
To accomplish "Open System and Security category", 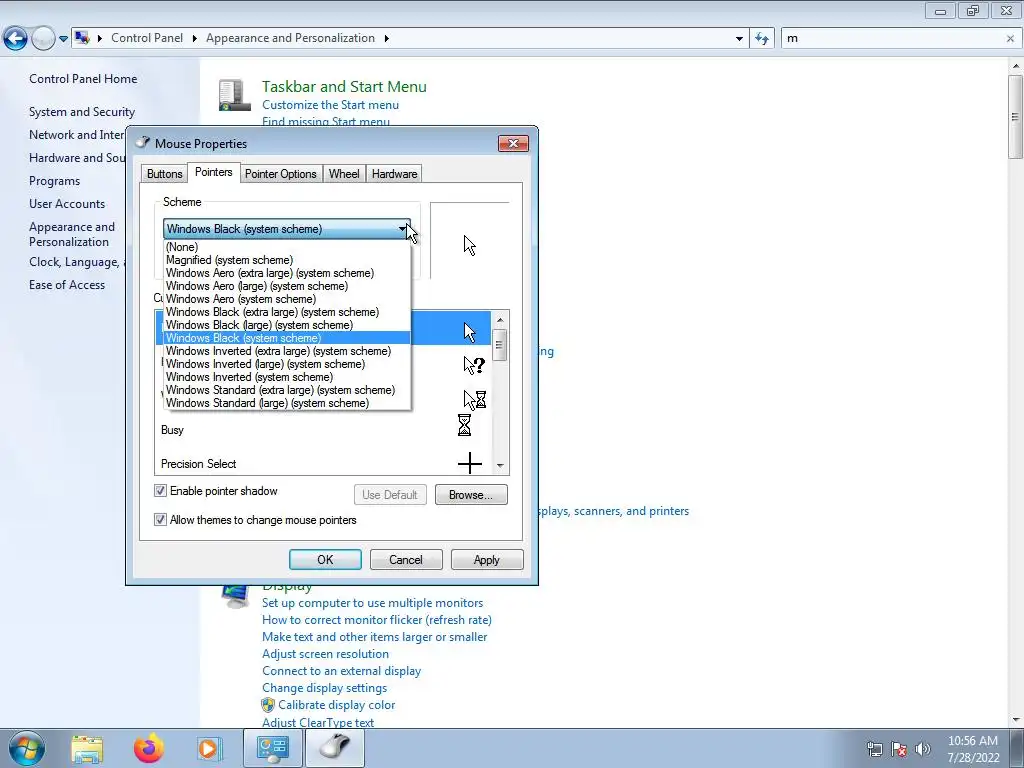I will pyautogui.click(x=82, y=112).
